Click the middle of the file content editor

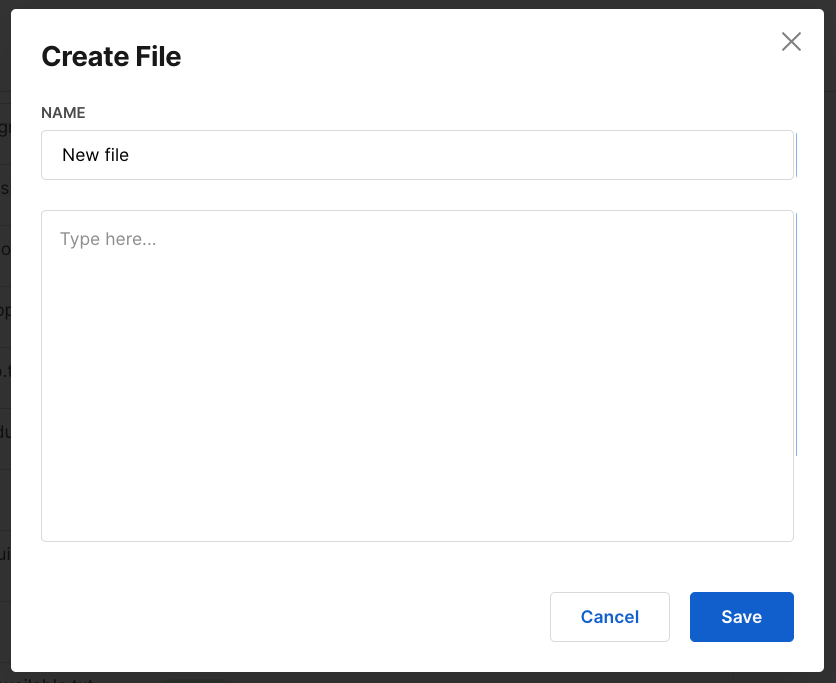[x=417, y=375]
